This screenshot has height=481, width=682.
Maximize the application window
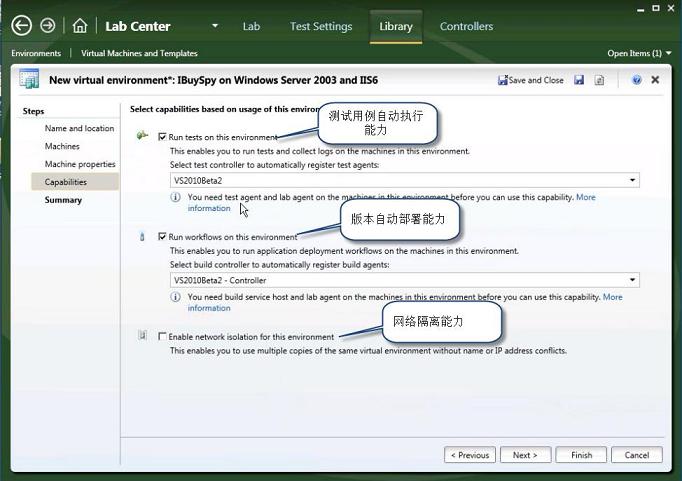655,8
